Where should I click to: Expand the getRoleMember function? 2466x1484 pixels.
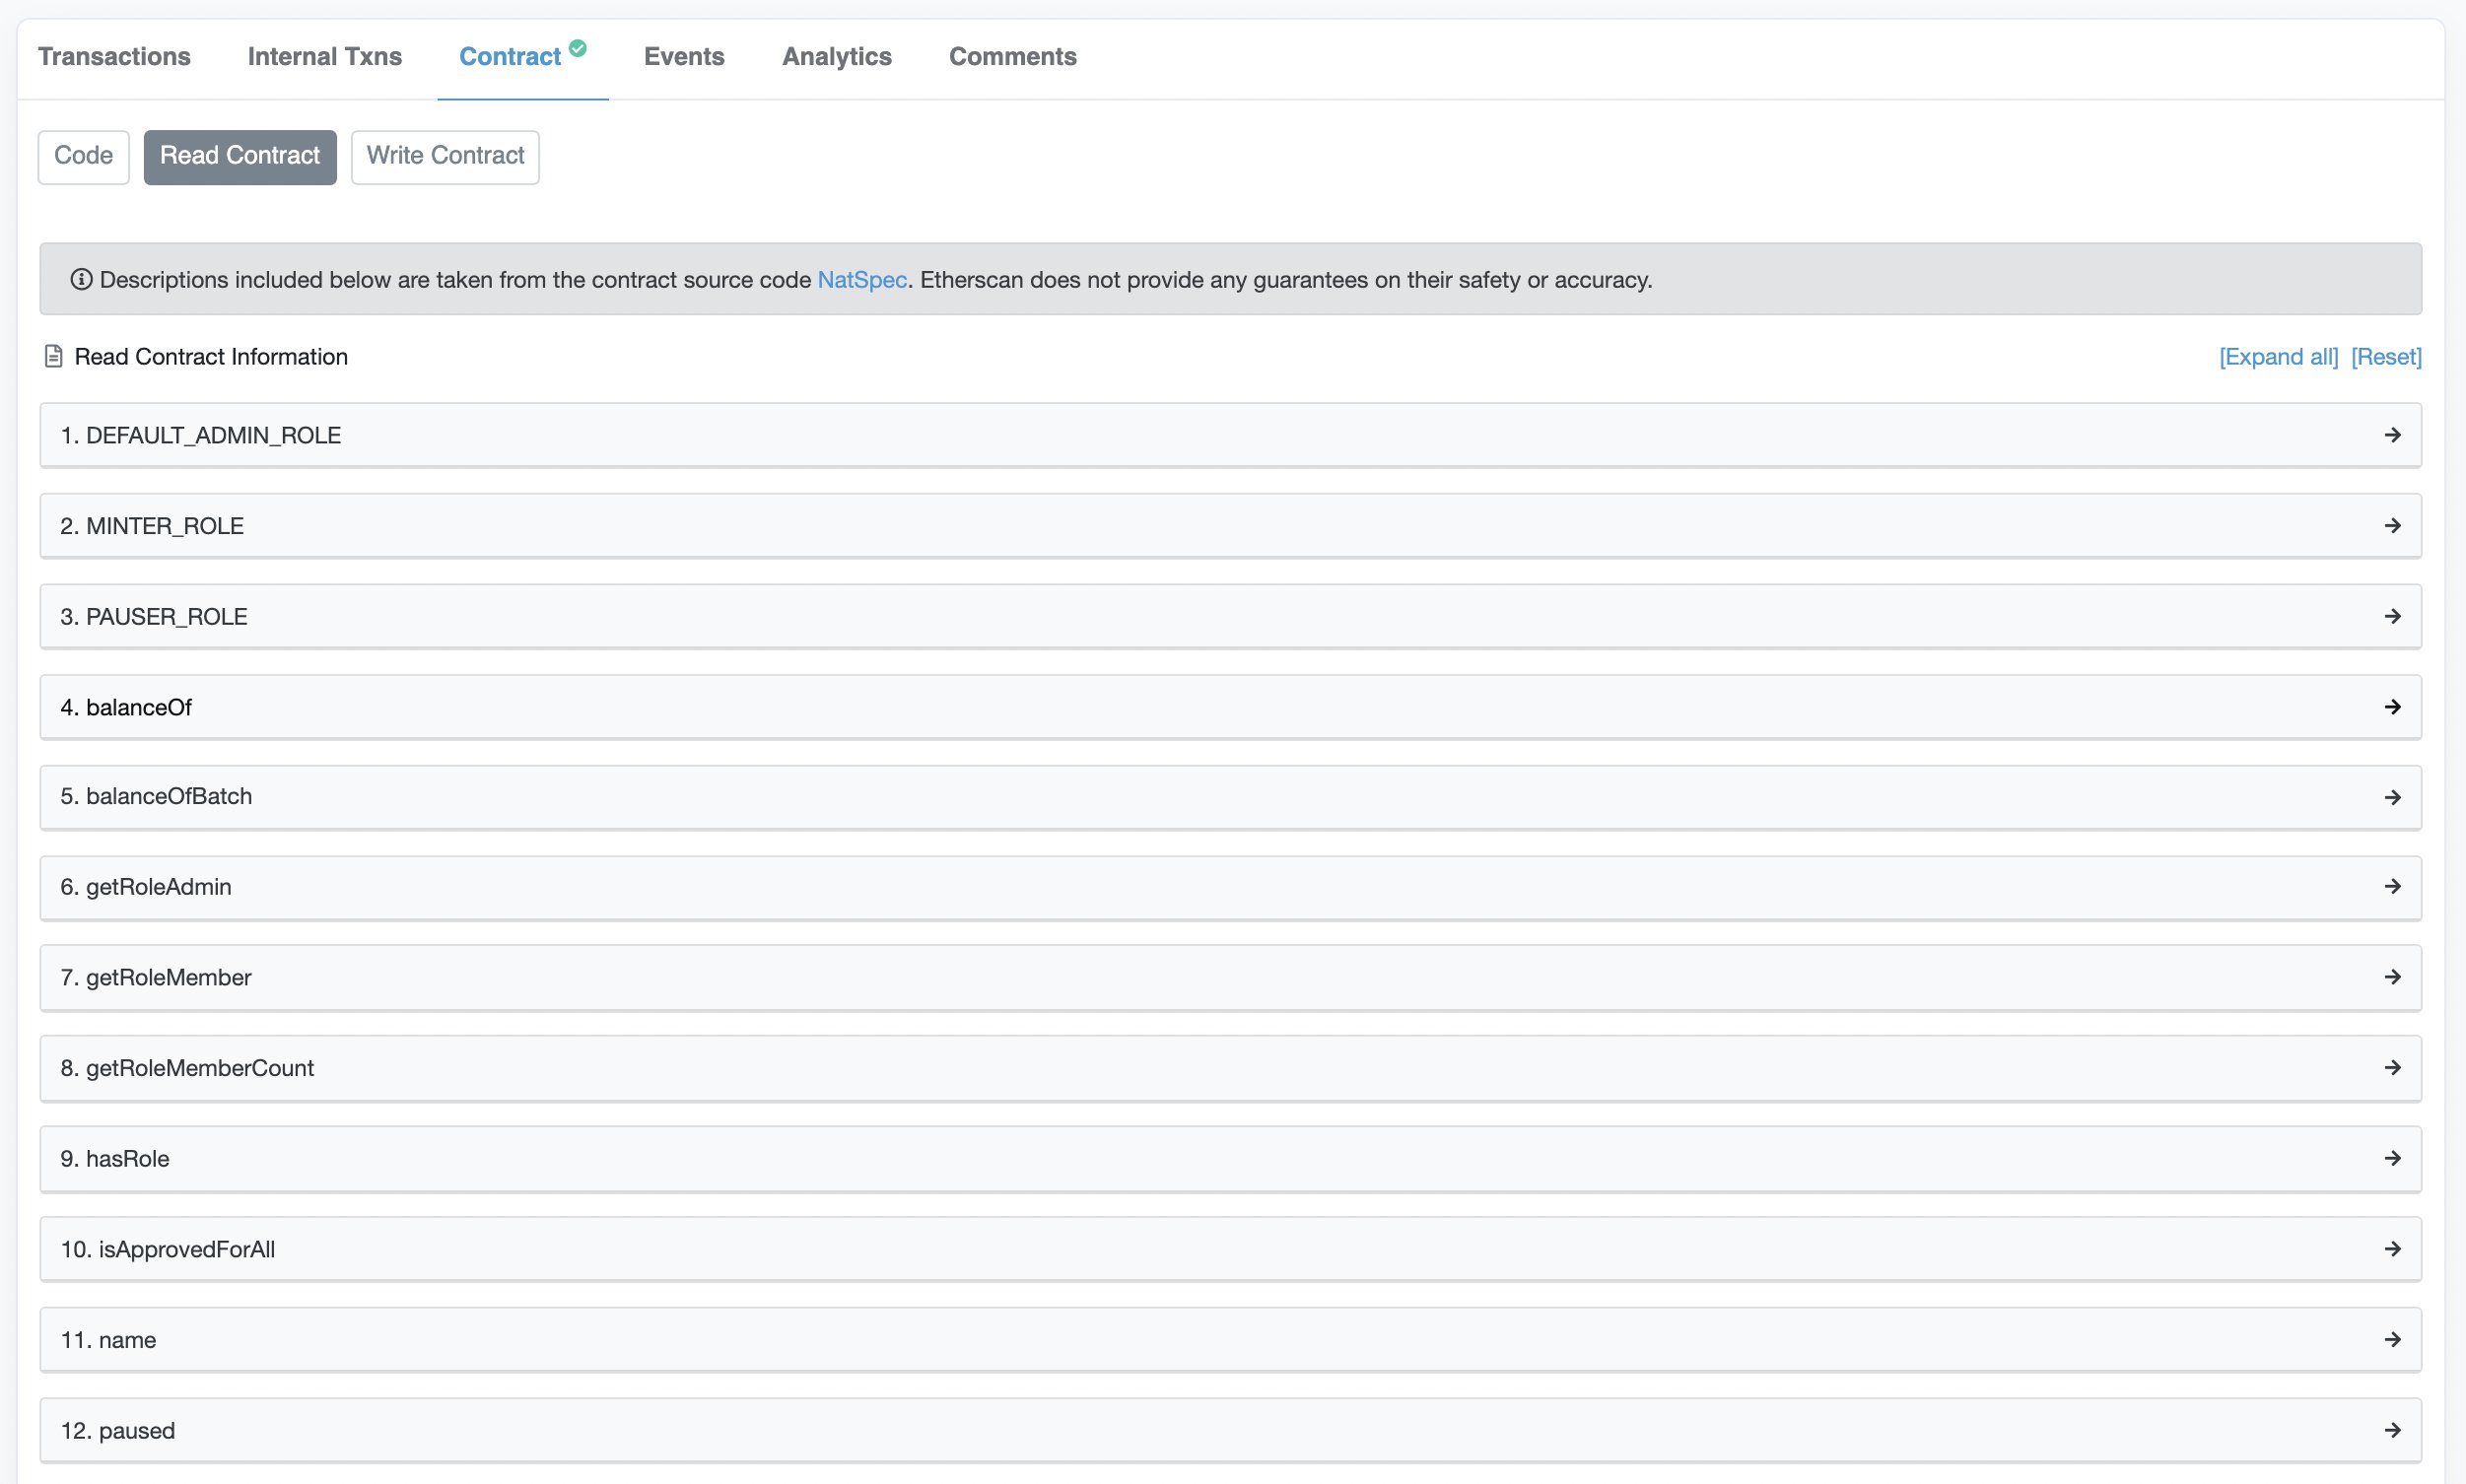[x=1230, y=977]
